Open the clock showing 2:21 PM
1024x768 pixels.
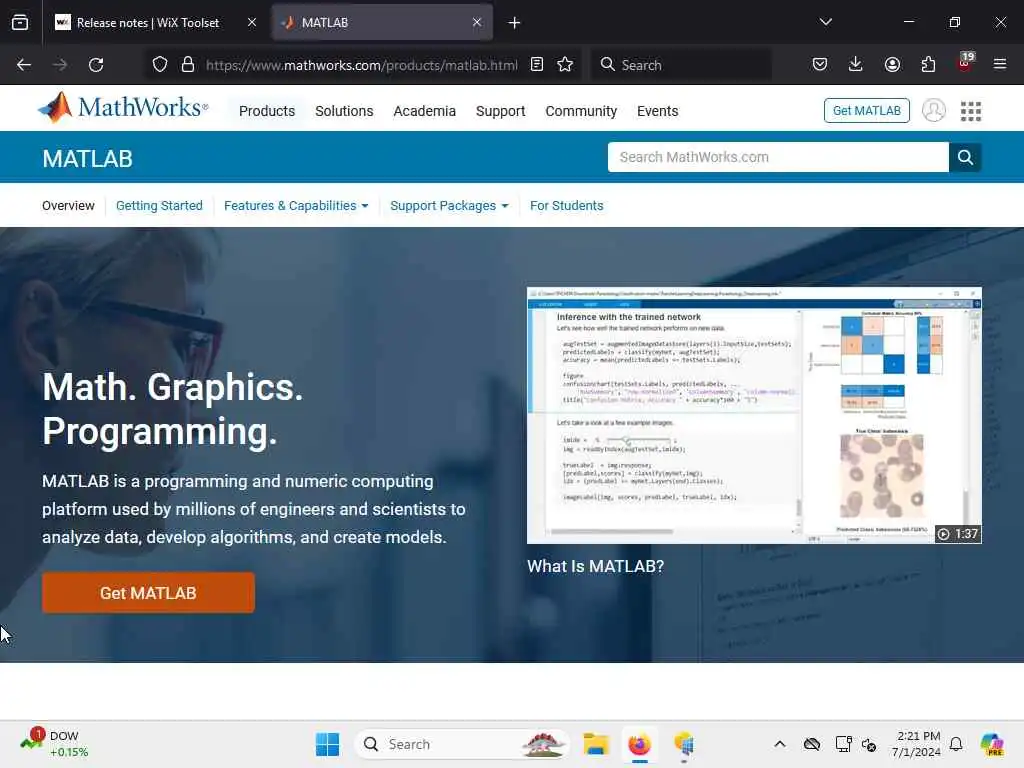pyautogui.click(x=917, y=744)
